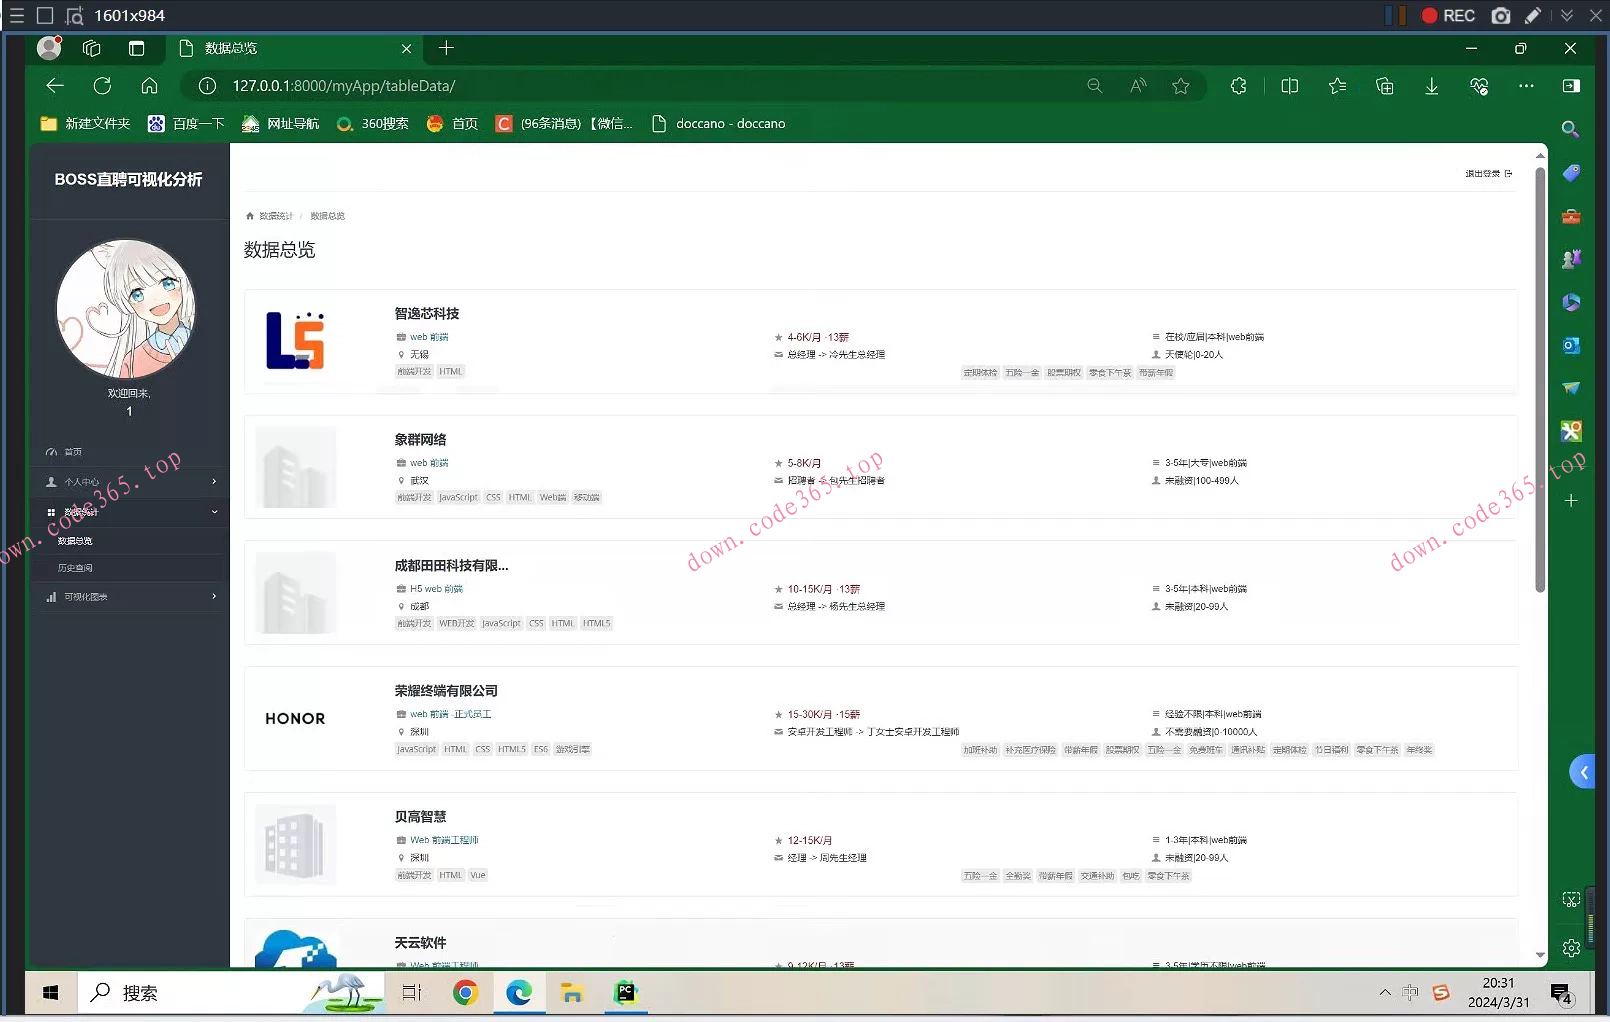Click the split screen icon in toolbar
This screenshot has height=1022, width=1610.
[x=1289, y=86]
